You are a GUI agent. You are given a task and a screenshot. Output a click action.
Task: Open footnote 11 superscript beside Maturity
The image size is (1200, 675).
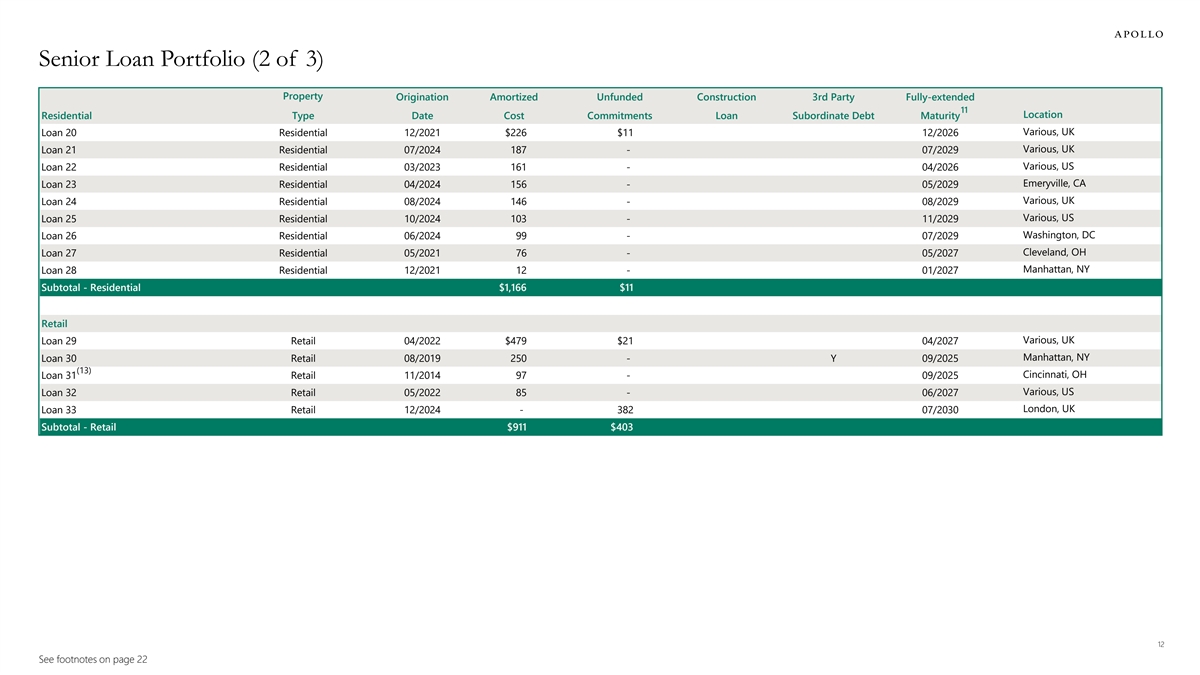964,110
